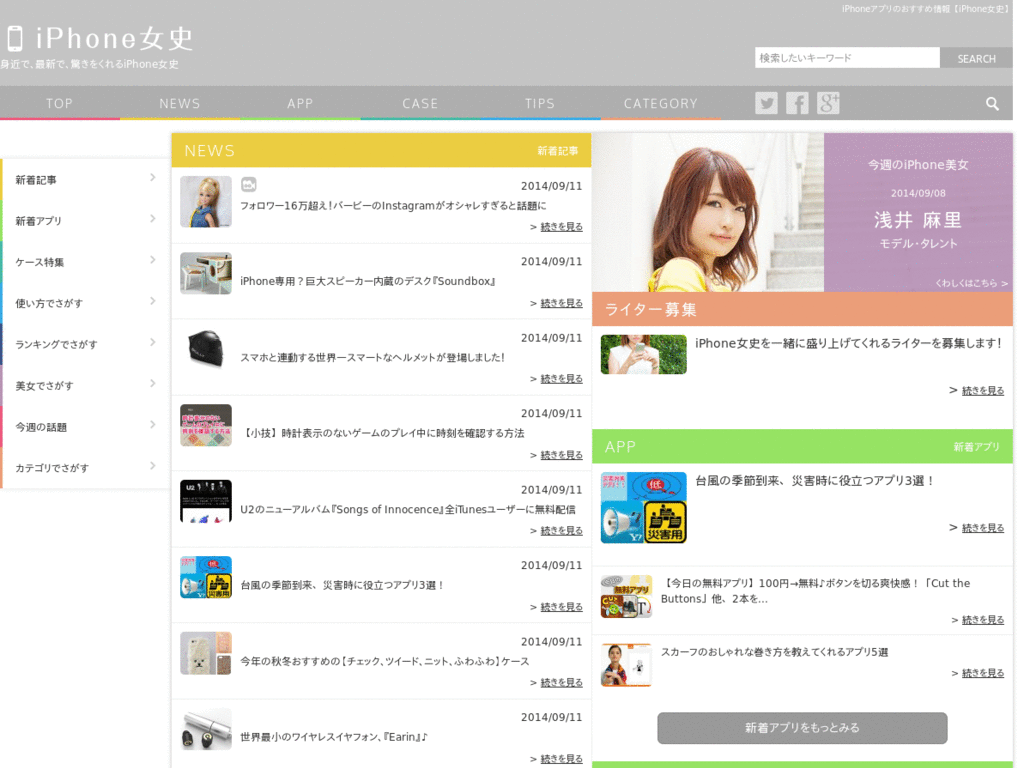Open the scarf app thumbnail
Image resolution: width=1024 pixels, height=768 pixels.
(626, 665)
